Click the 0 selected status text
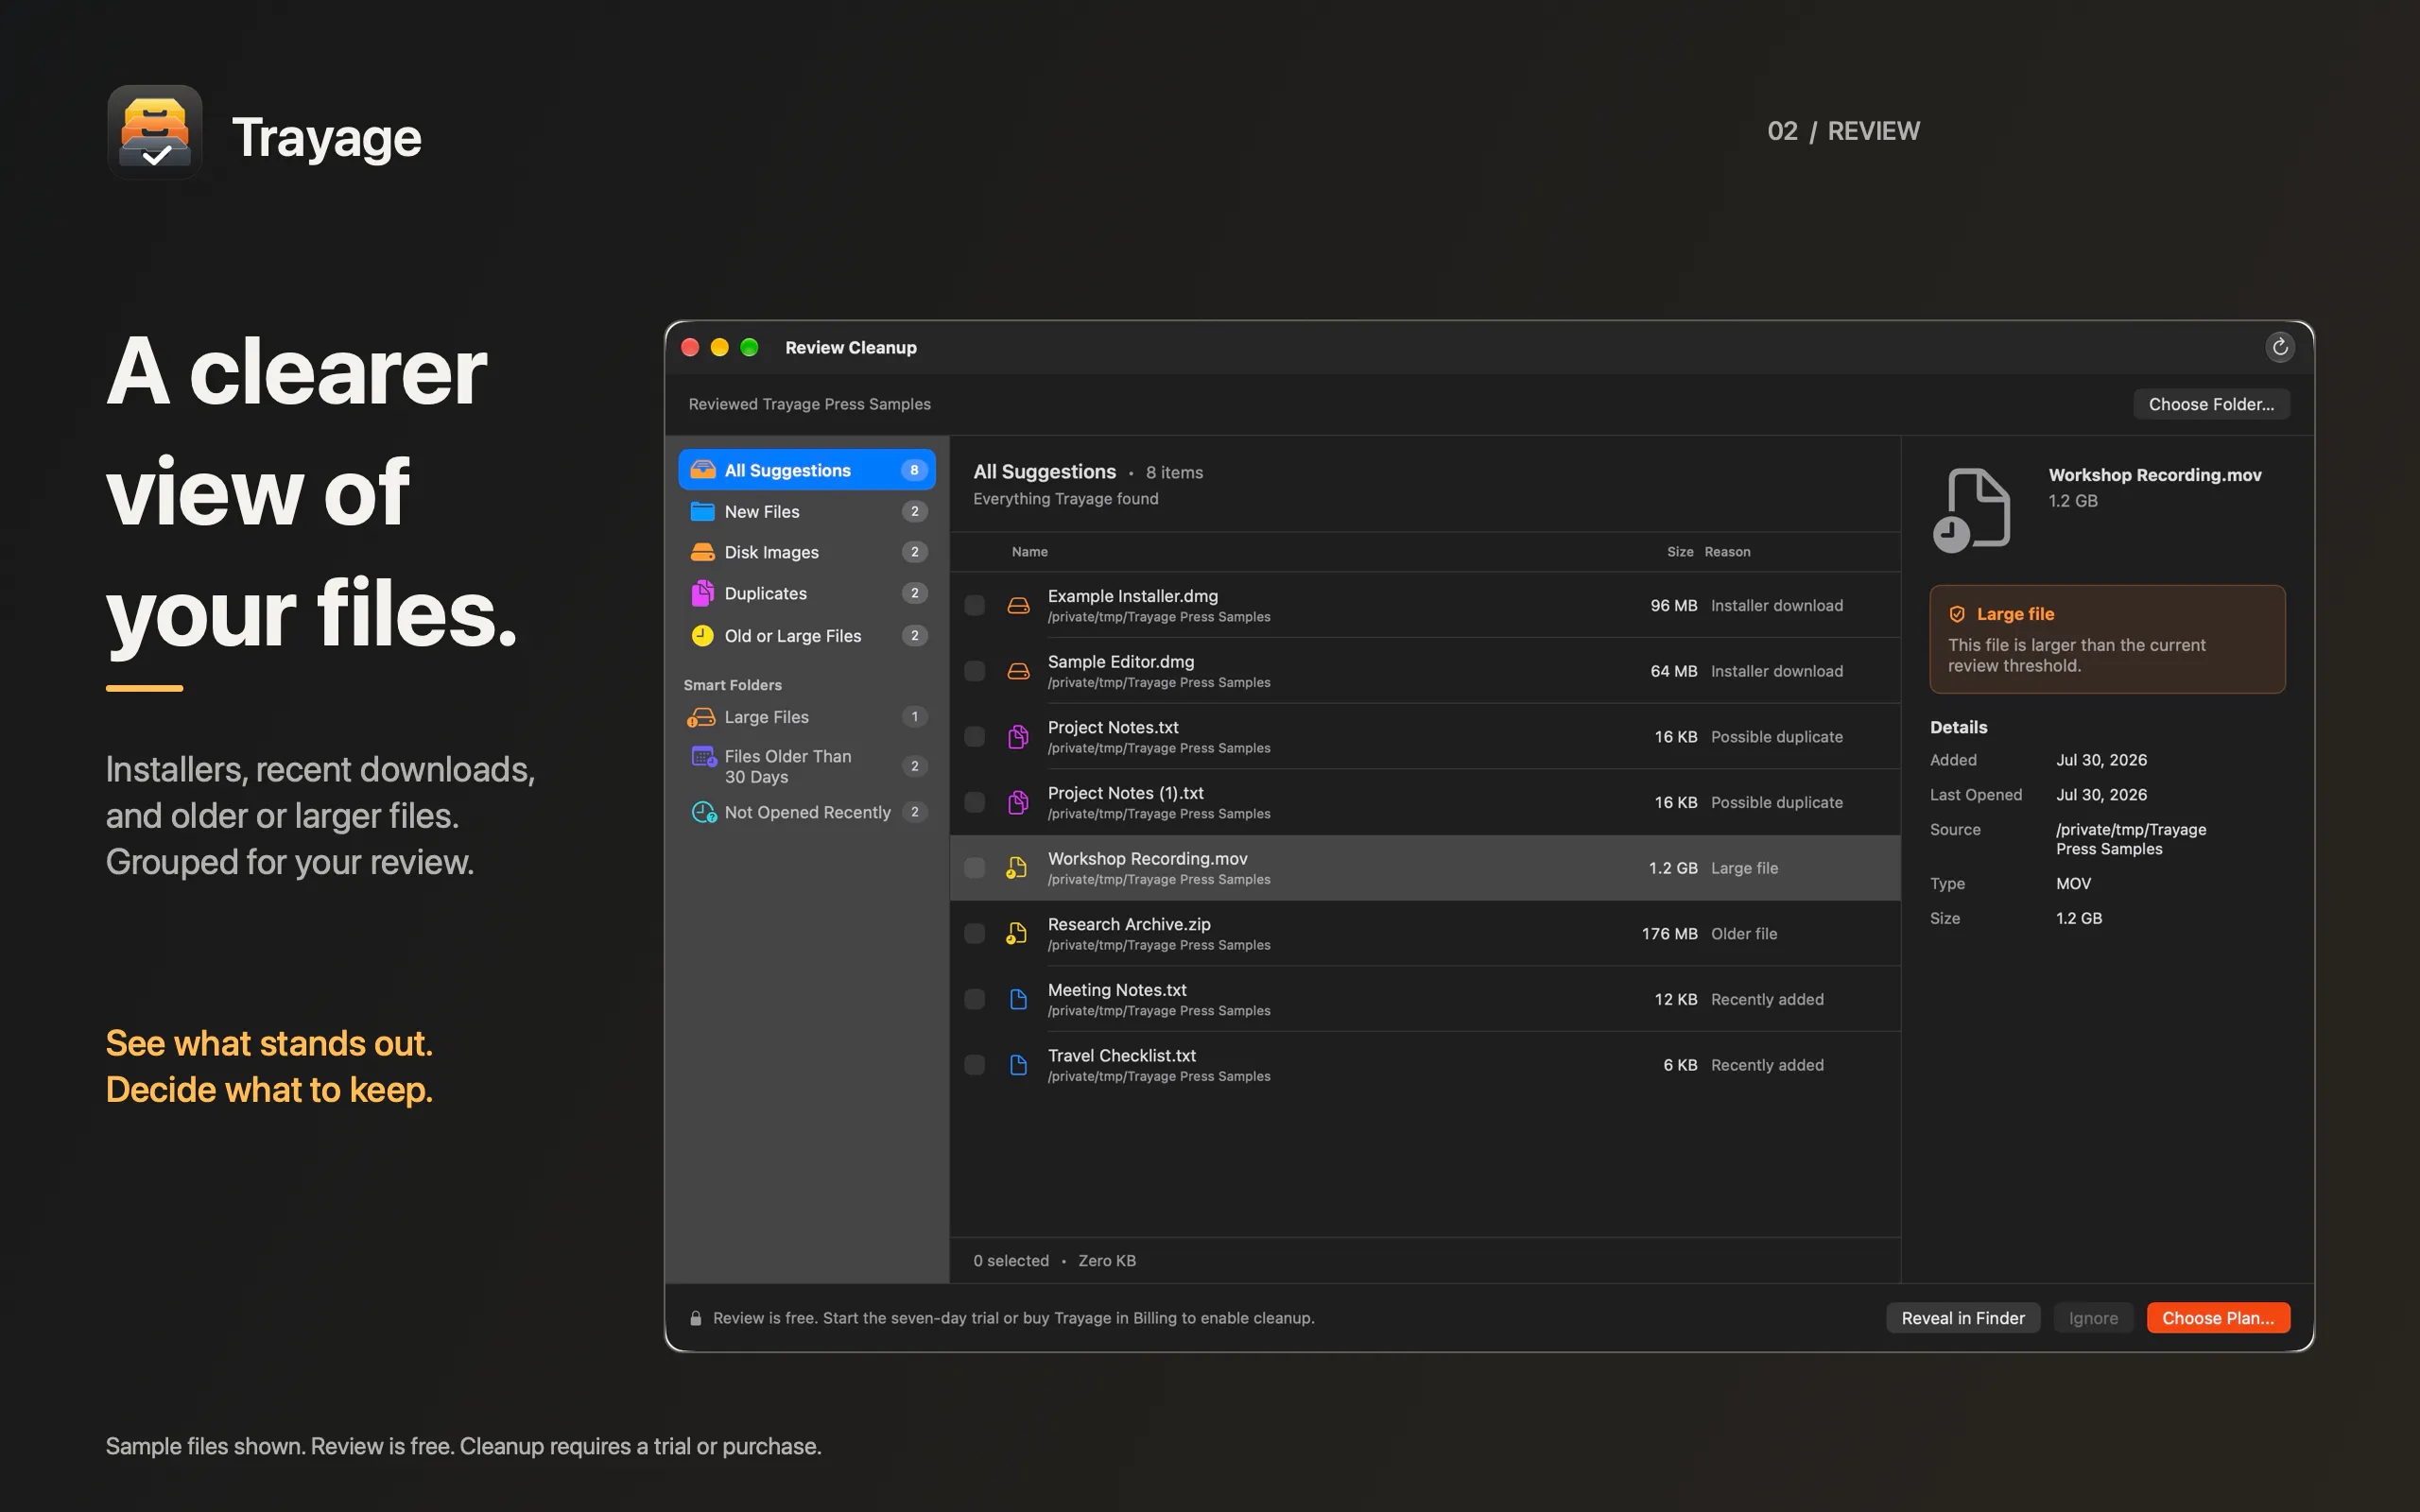Viewport: 2420px width, 1512px height. [1011, 1260]
